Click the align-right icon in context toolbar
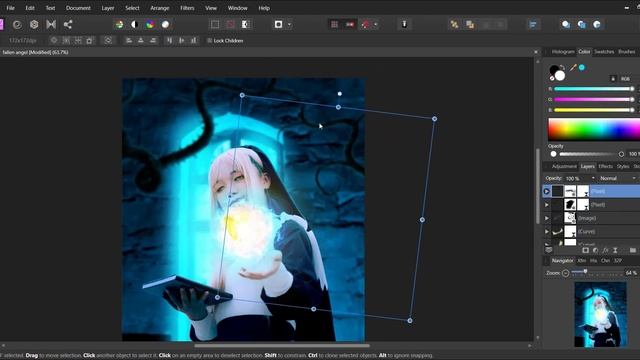 coord(153,40)
